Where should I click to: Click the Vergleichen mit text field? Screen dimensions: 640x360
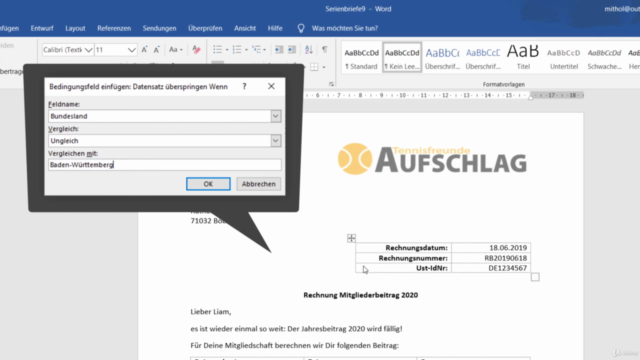164,164
